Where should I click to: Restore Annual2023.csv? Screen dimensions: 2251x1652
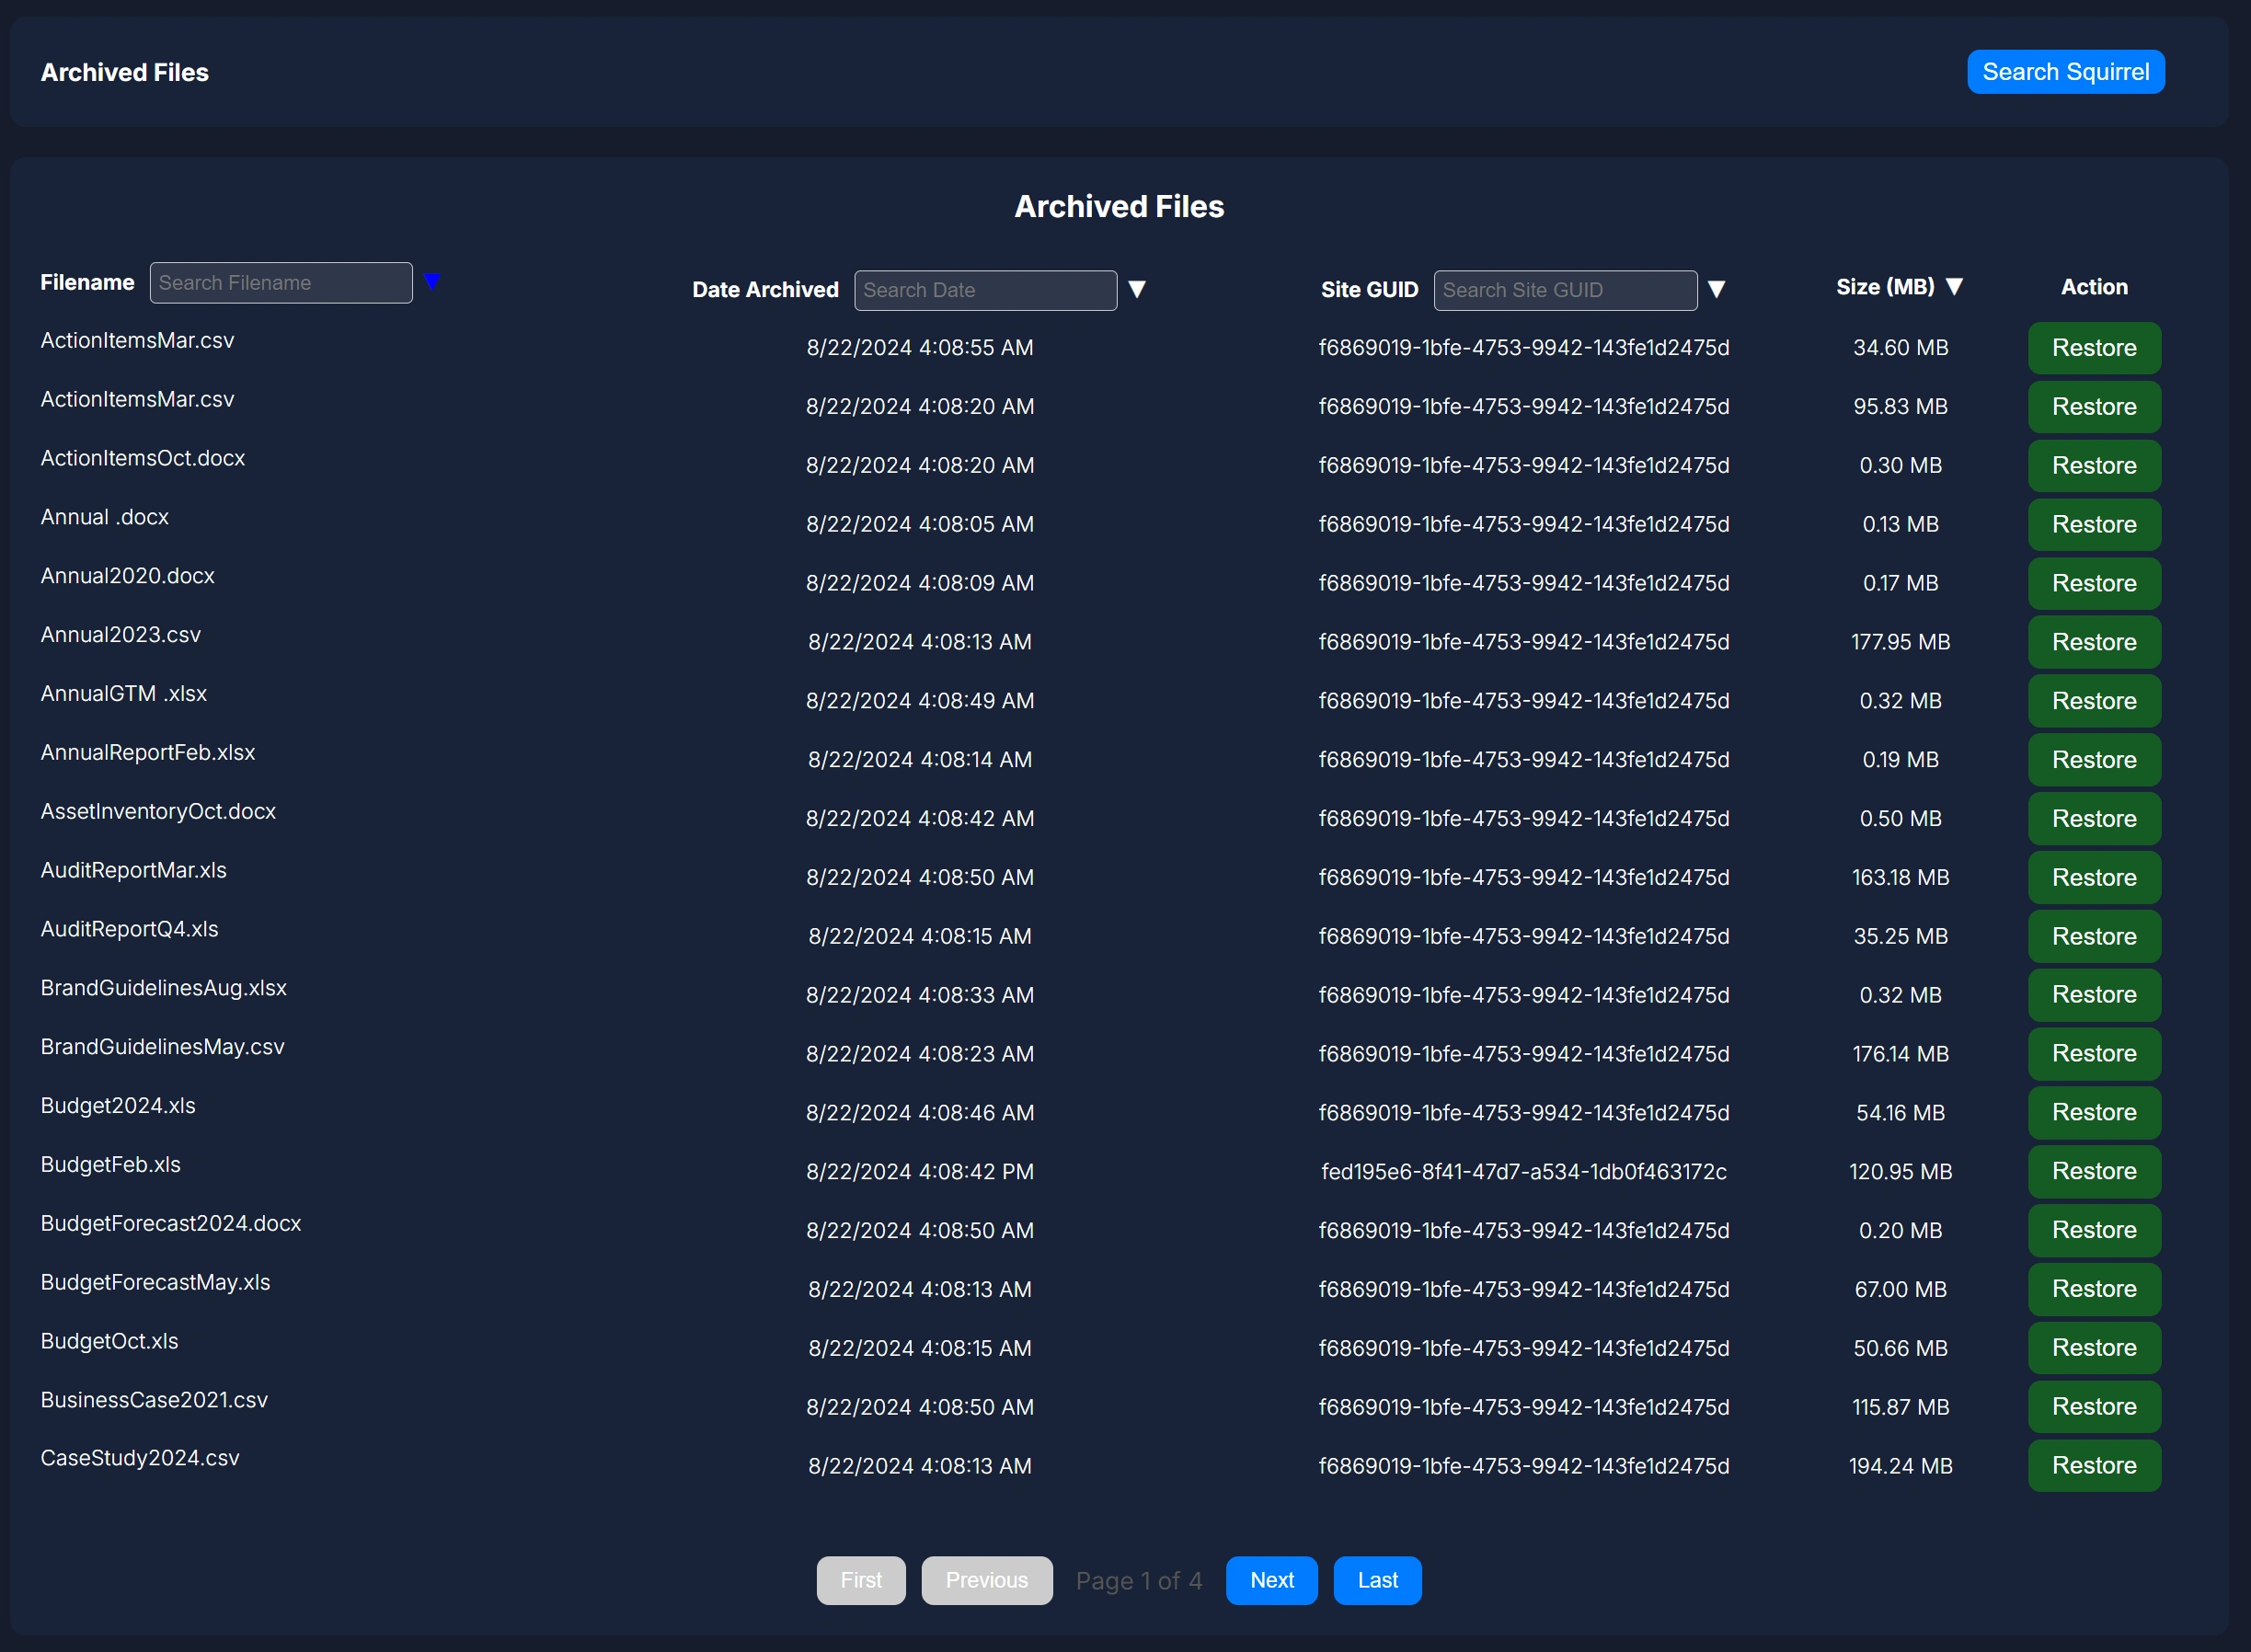pos(2093,642)
